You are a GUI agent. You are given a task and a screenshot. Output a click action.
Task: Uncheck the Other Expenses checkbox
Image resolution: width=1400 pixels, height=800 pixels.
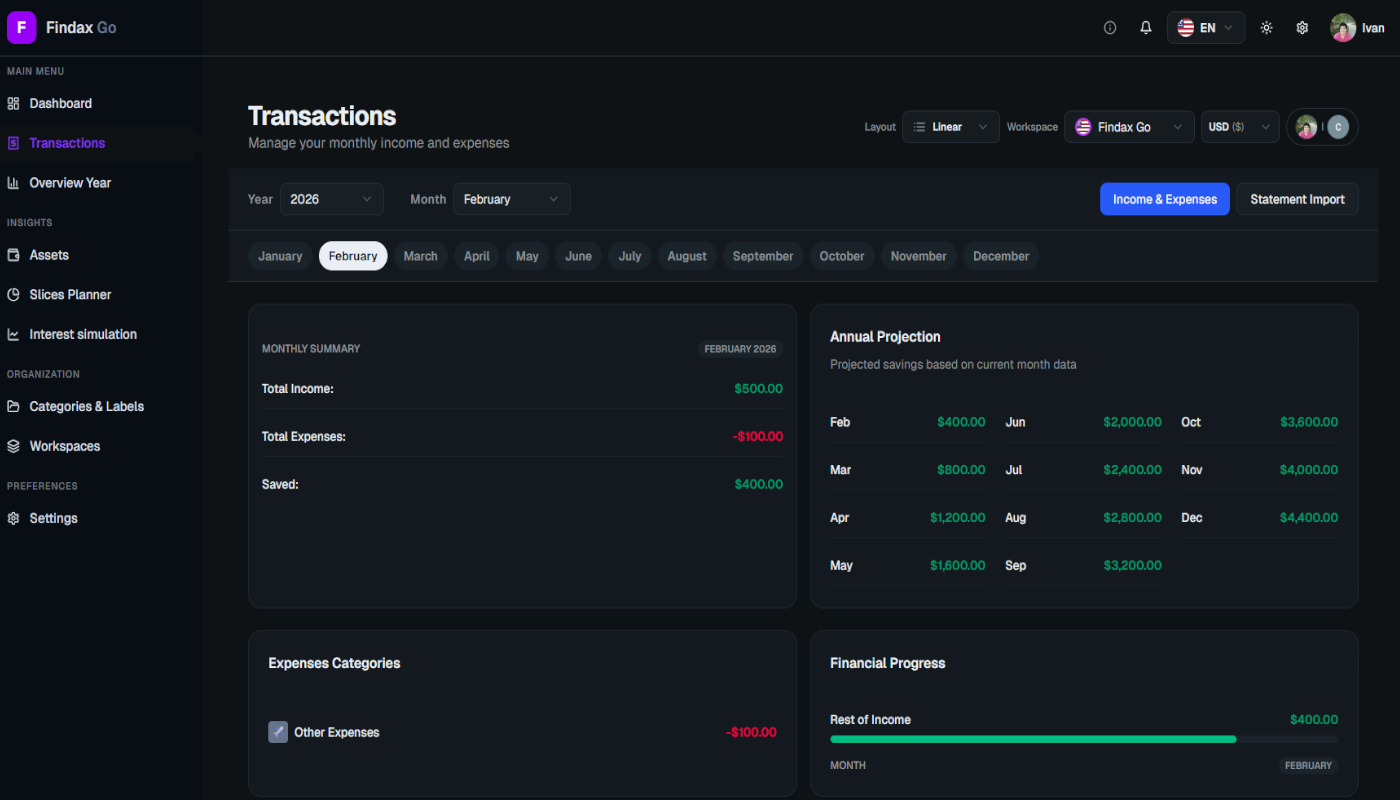[278, 732]
